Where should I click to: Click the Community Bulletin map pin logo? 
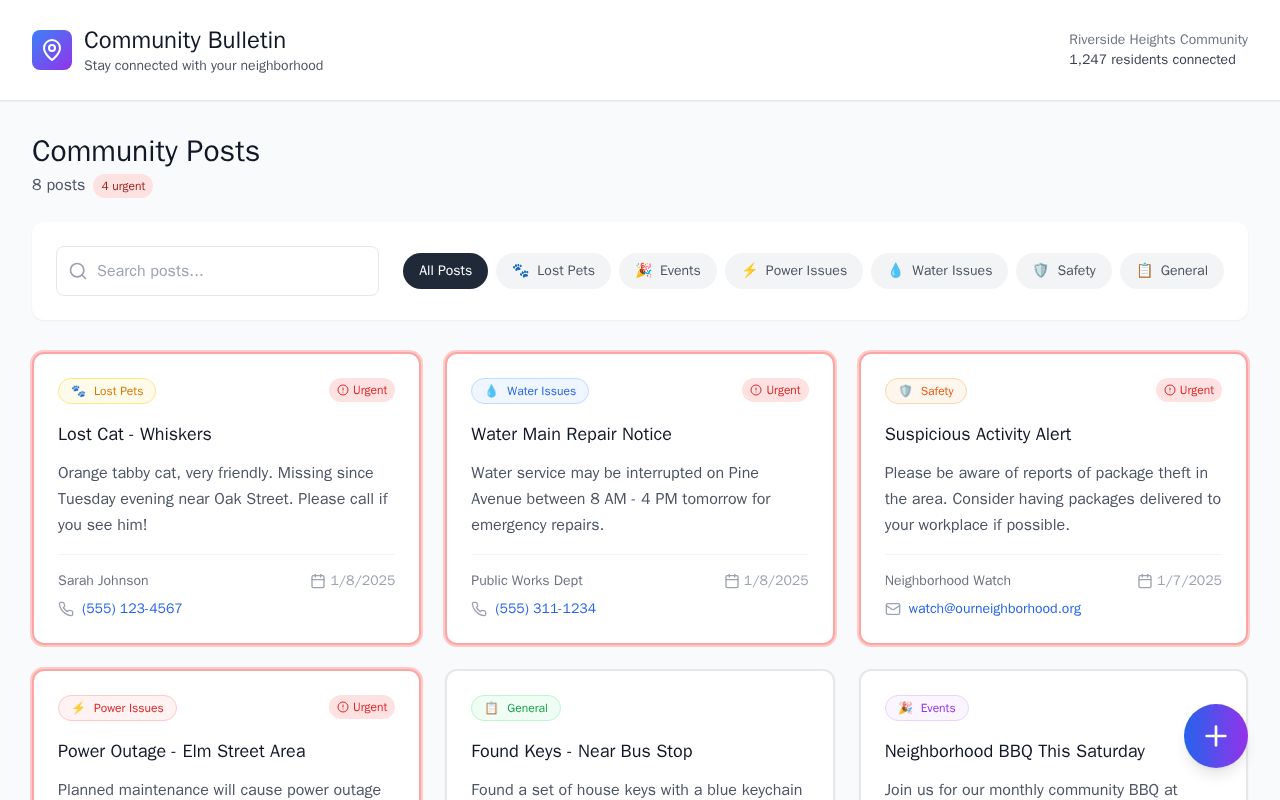(52, 50)
